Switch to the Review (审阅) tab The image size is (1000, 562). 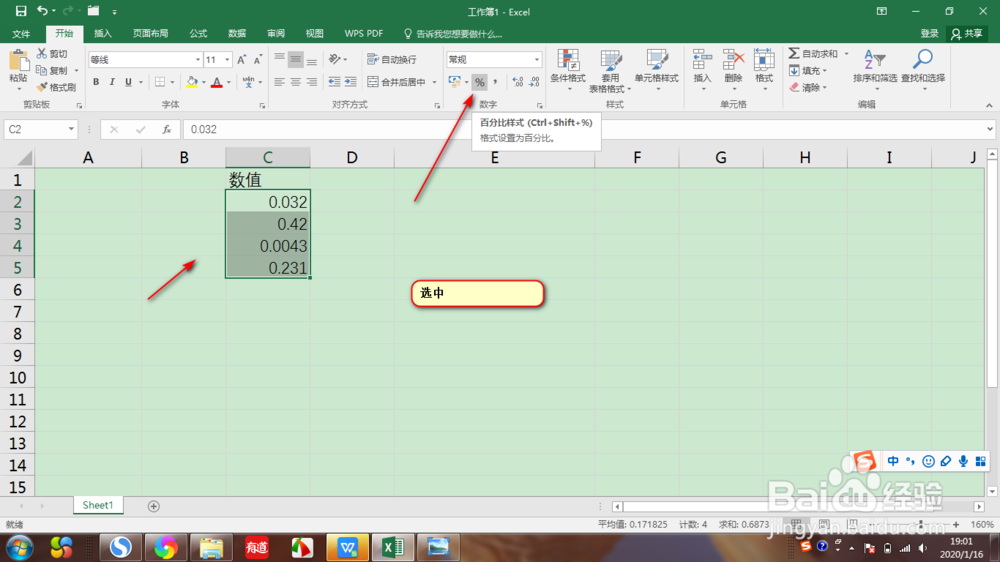[x=276, y=33]
